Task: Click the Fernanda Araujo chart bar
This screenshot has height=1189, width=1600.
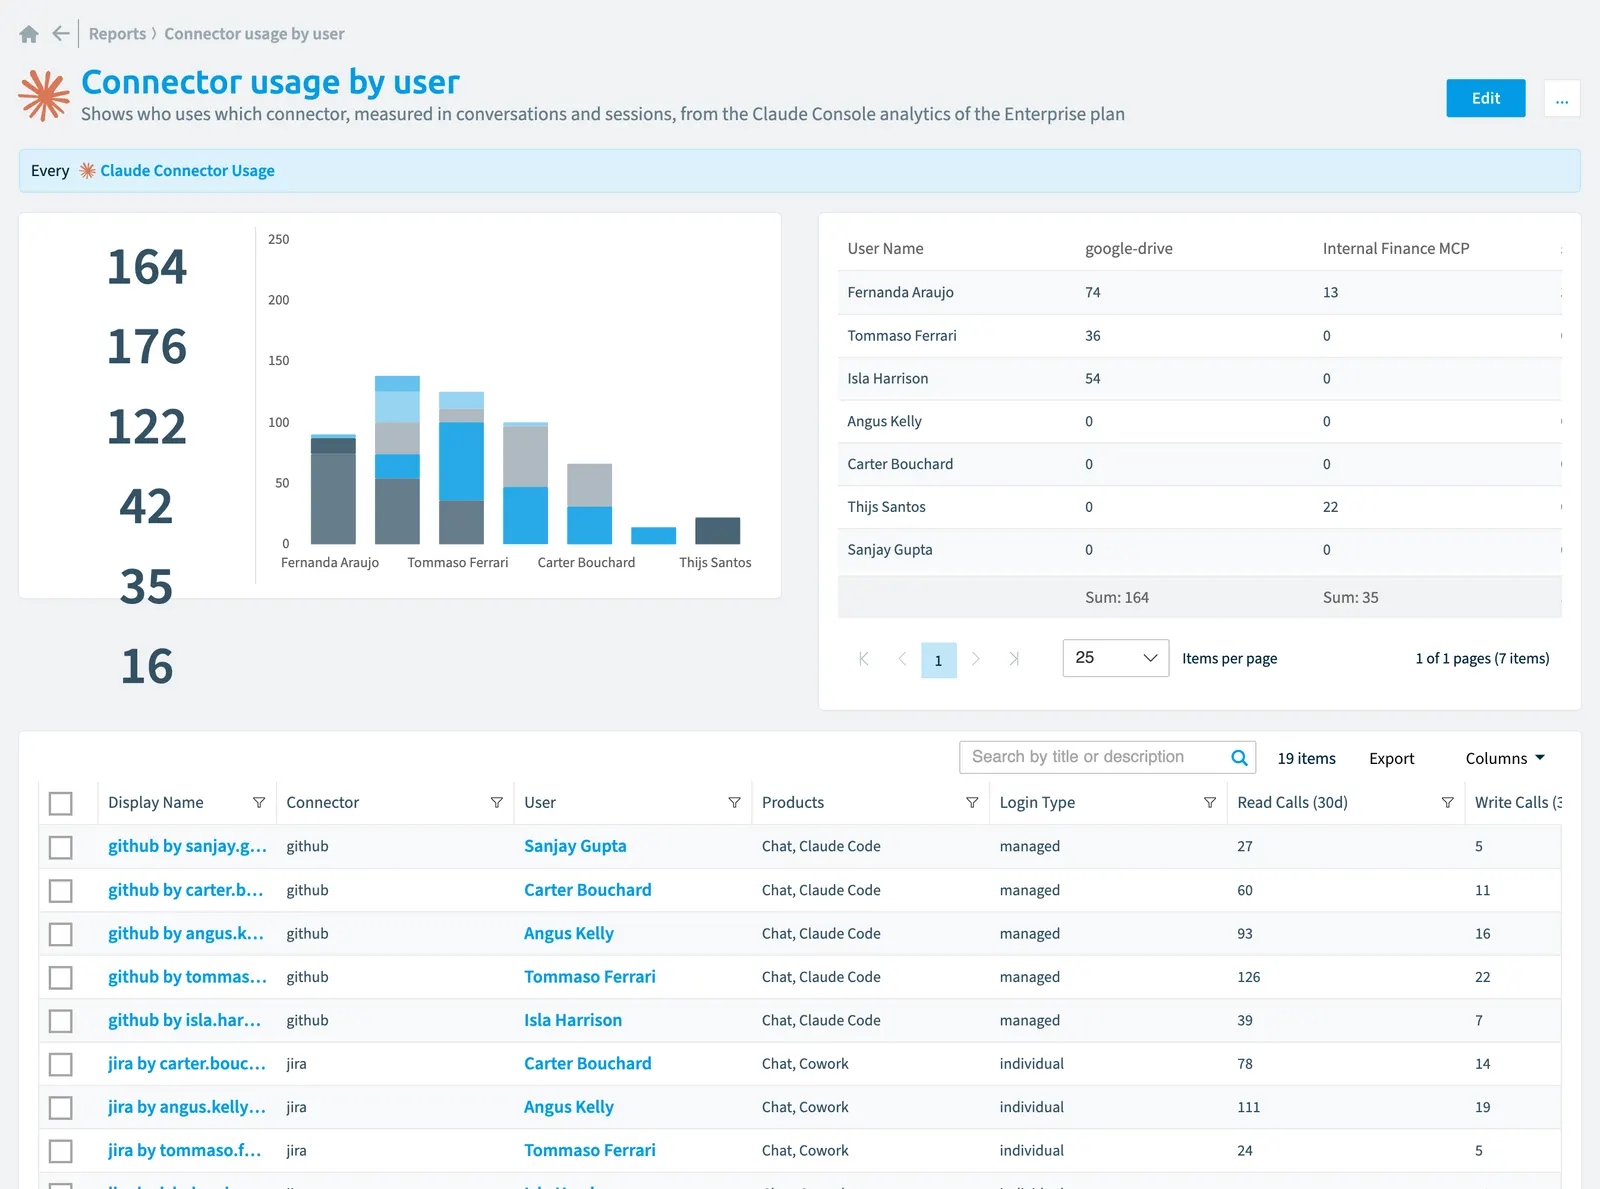Action: click(x=333, y=489)
